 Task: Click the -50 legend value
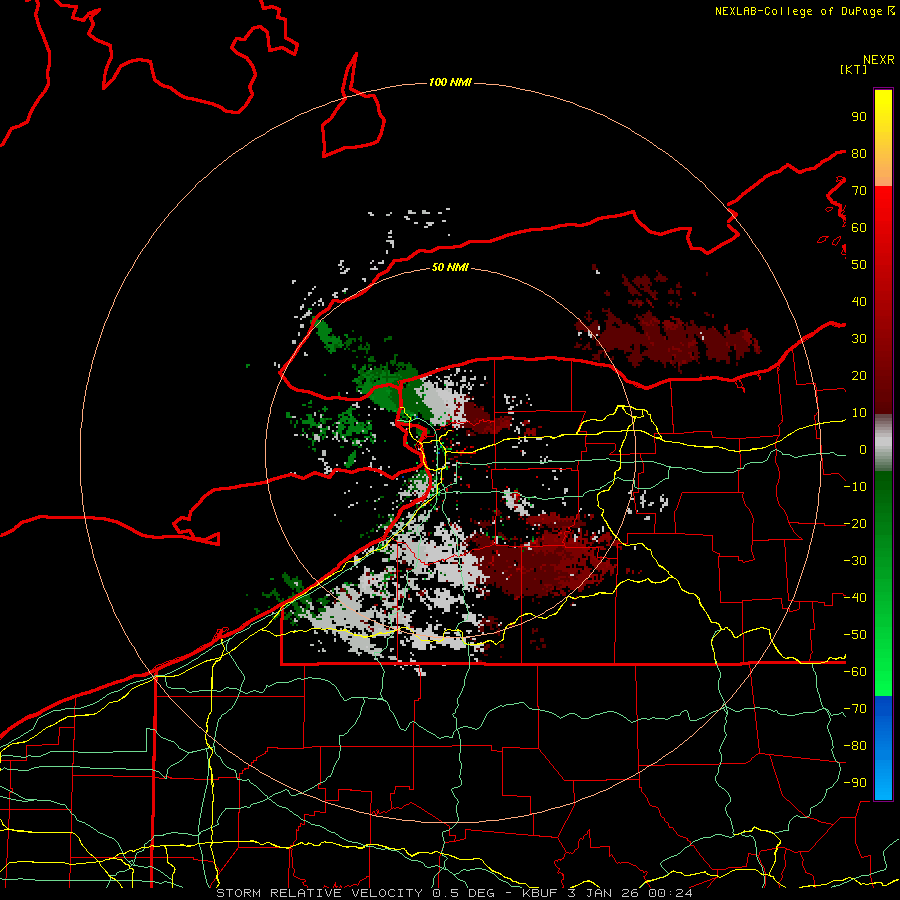(855, 635)
